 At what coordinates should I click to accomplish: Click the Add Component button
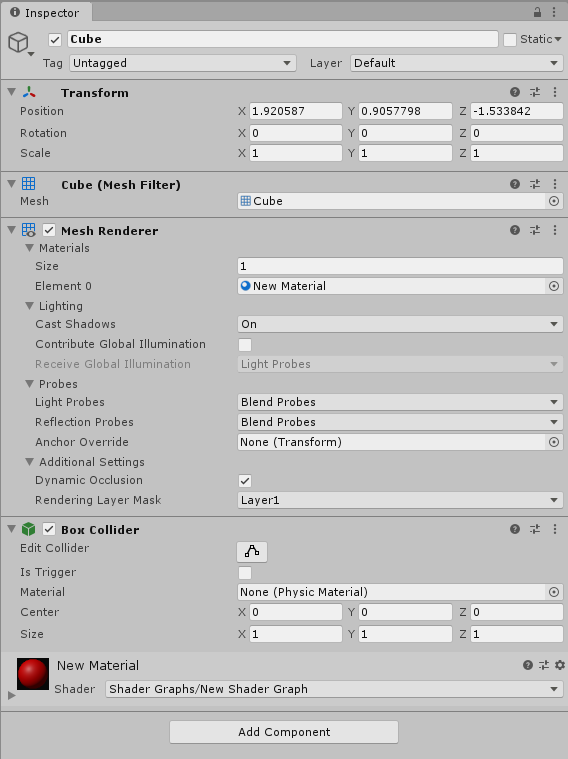pyautogui.click(x=284, y=732)
